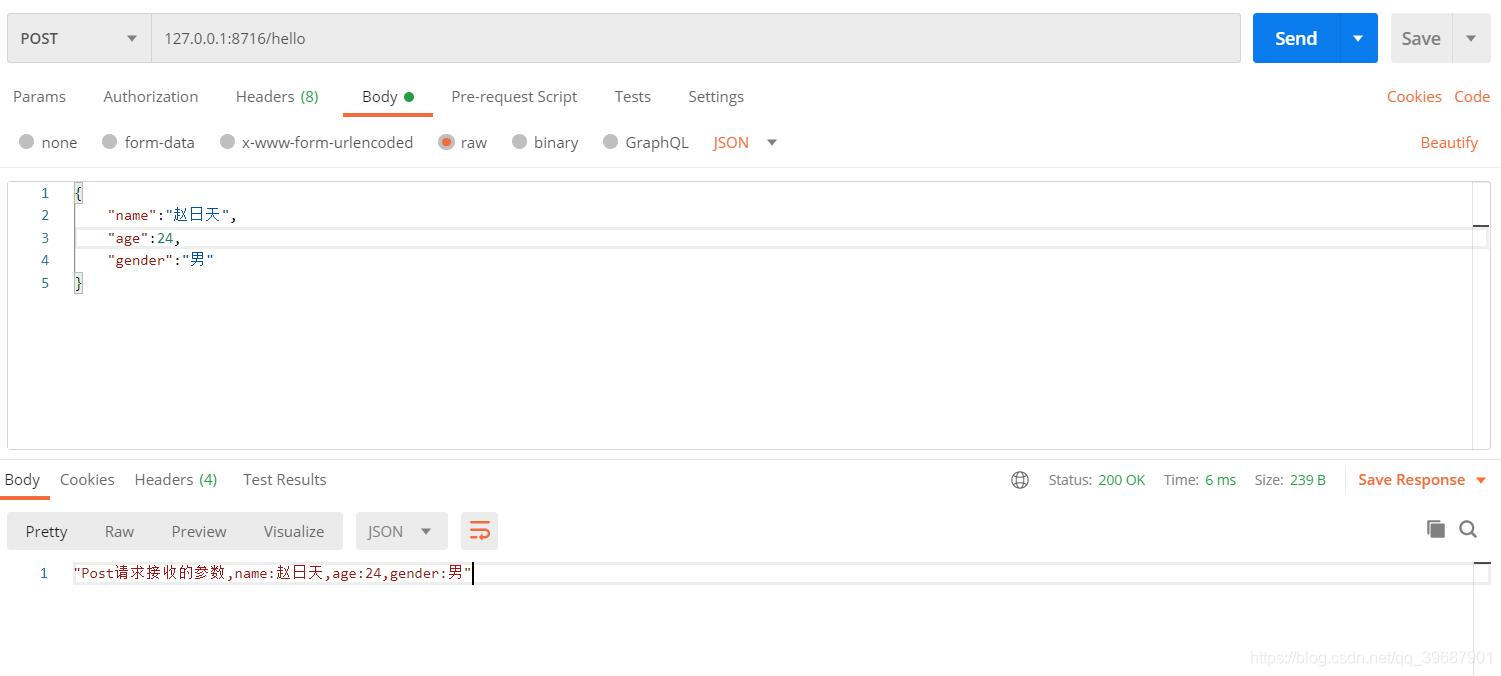
Task: Select the none body type radio
Action: coord(26,142)
